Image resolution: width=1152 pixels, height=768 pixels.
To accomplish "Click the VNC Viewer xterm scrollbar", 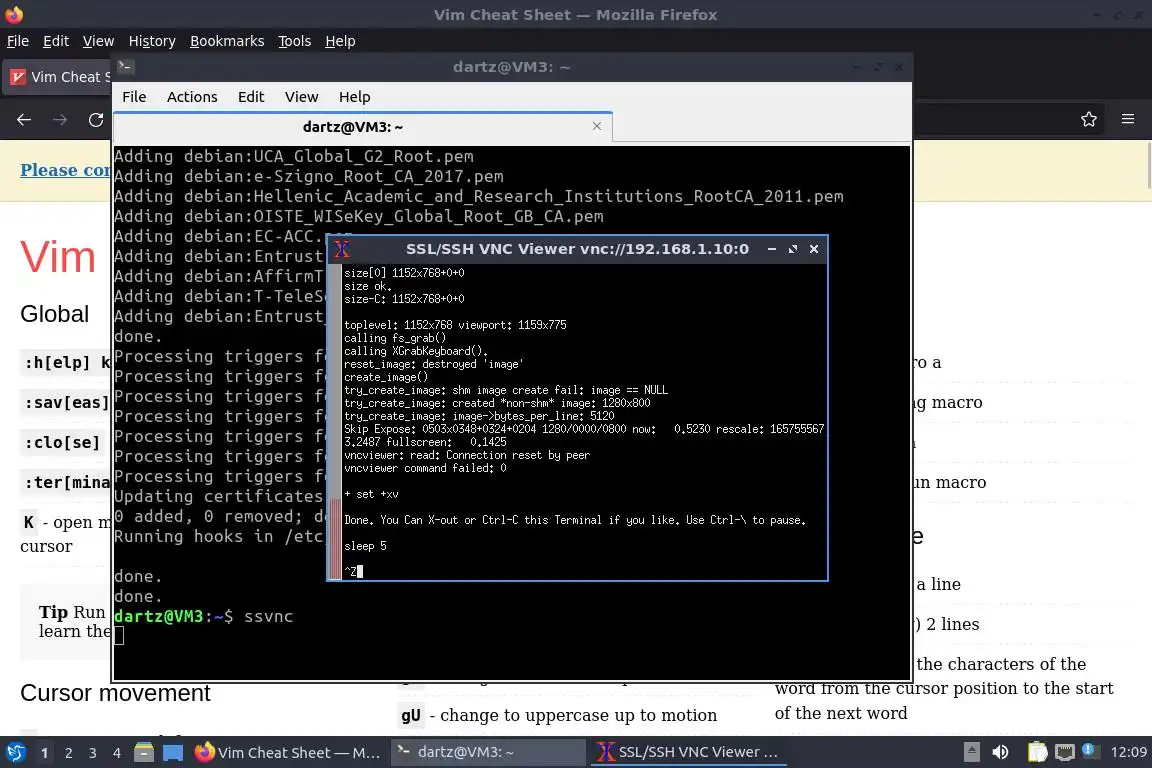I will 335,422.
